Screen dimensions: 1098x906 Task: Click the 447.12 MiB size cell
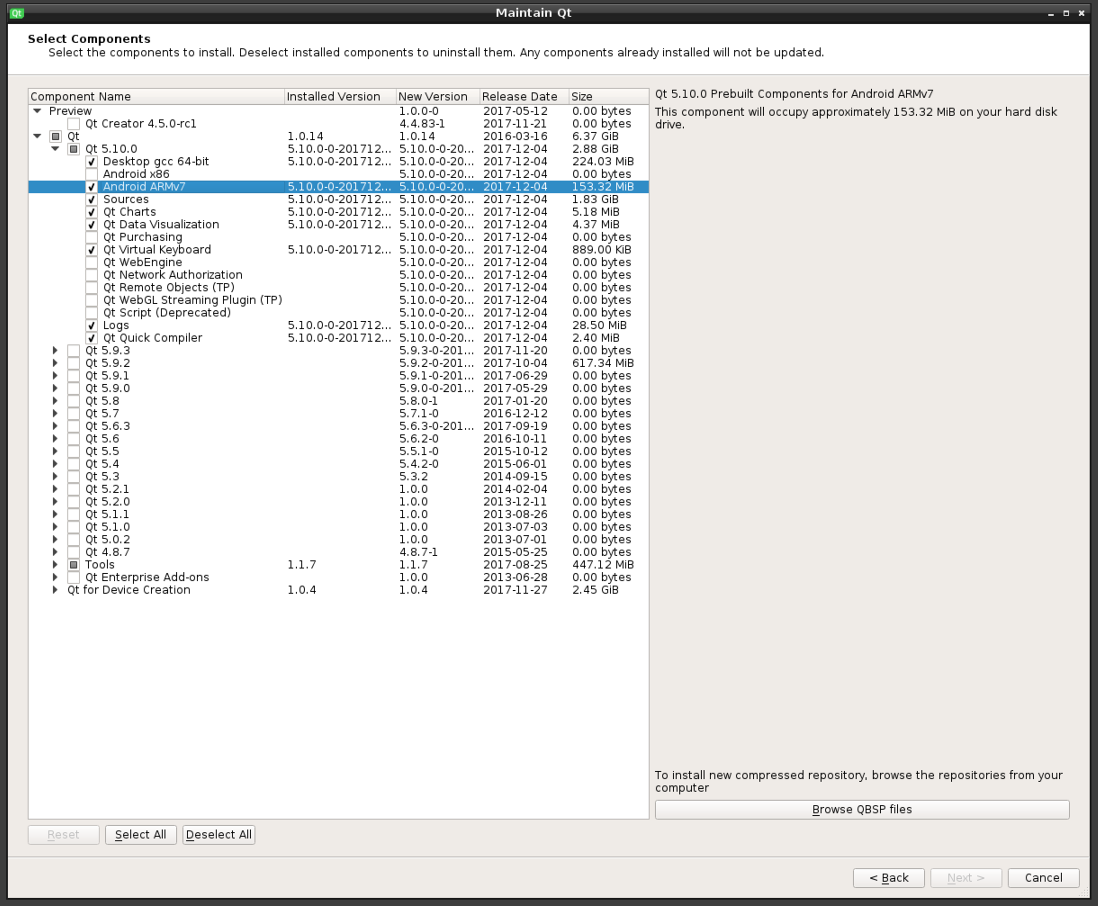point(603,565)
